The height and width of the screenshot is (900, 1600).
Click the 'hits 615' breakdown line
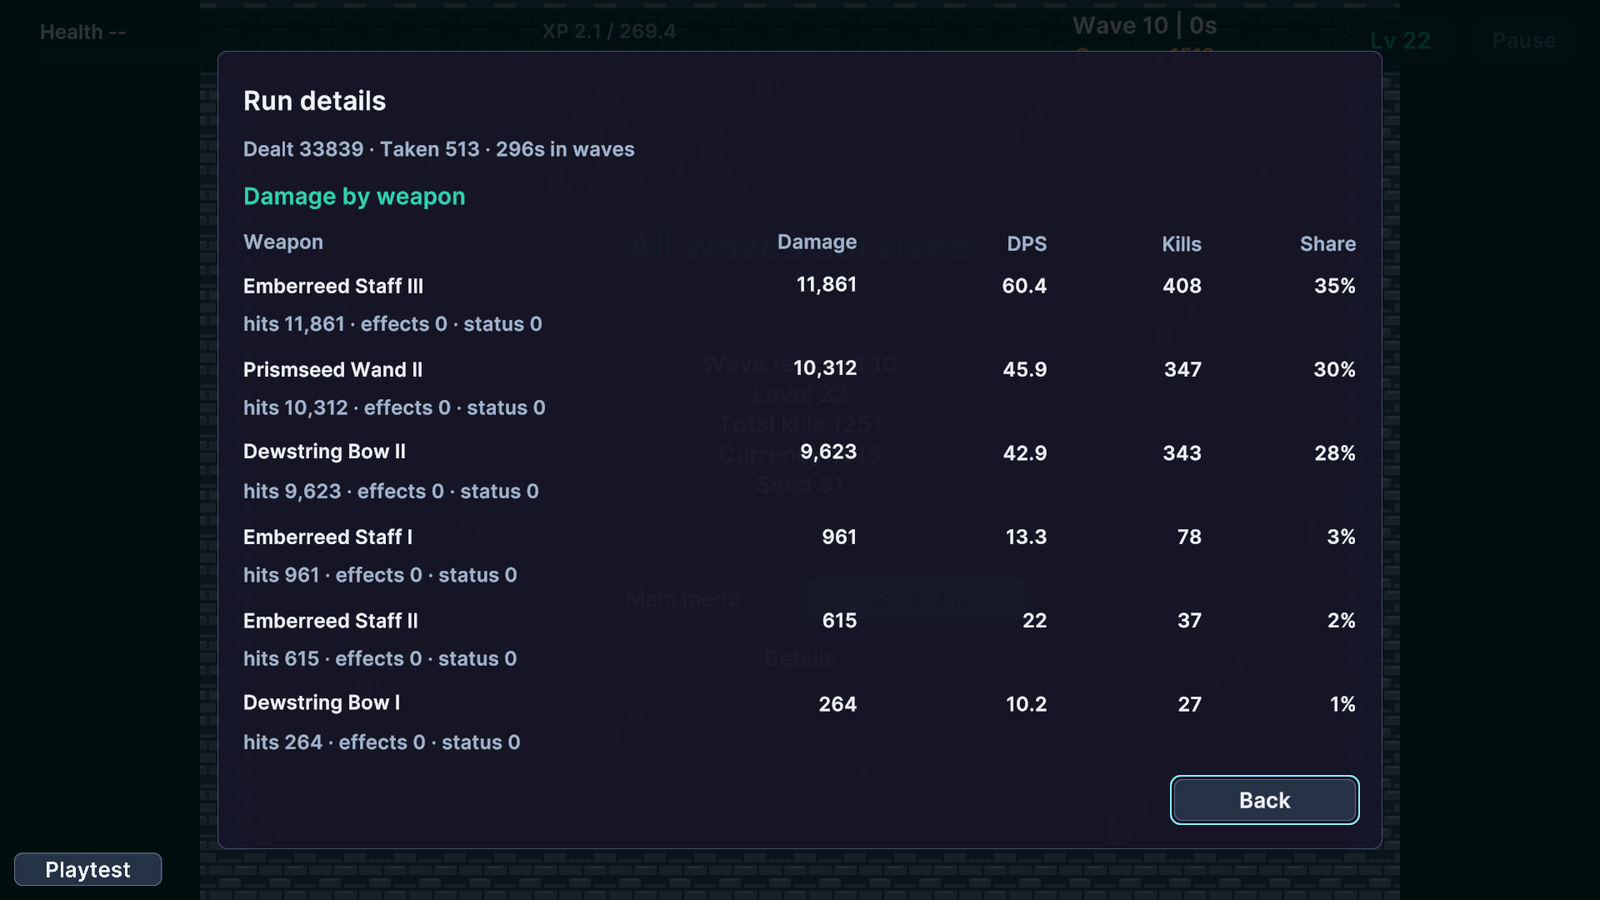(380, 659)
